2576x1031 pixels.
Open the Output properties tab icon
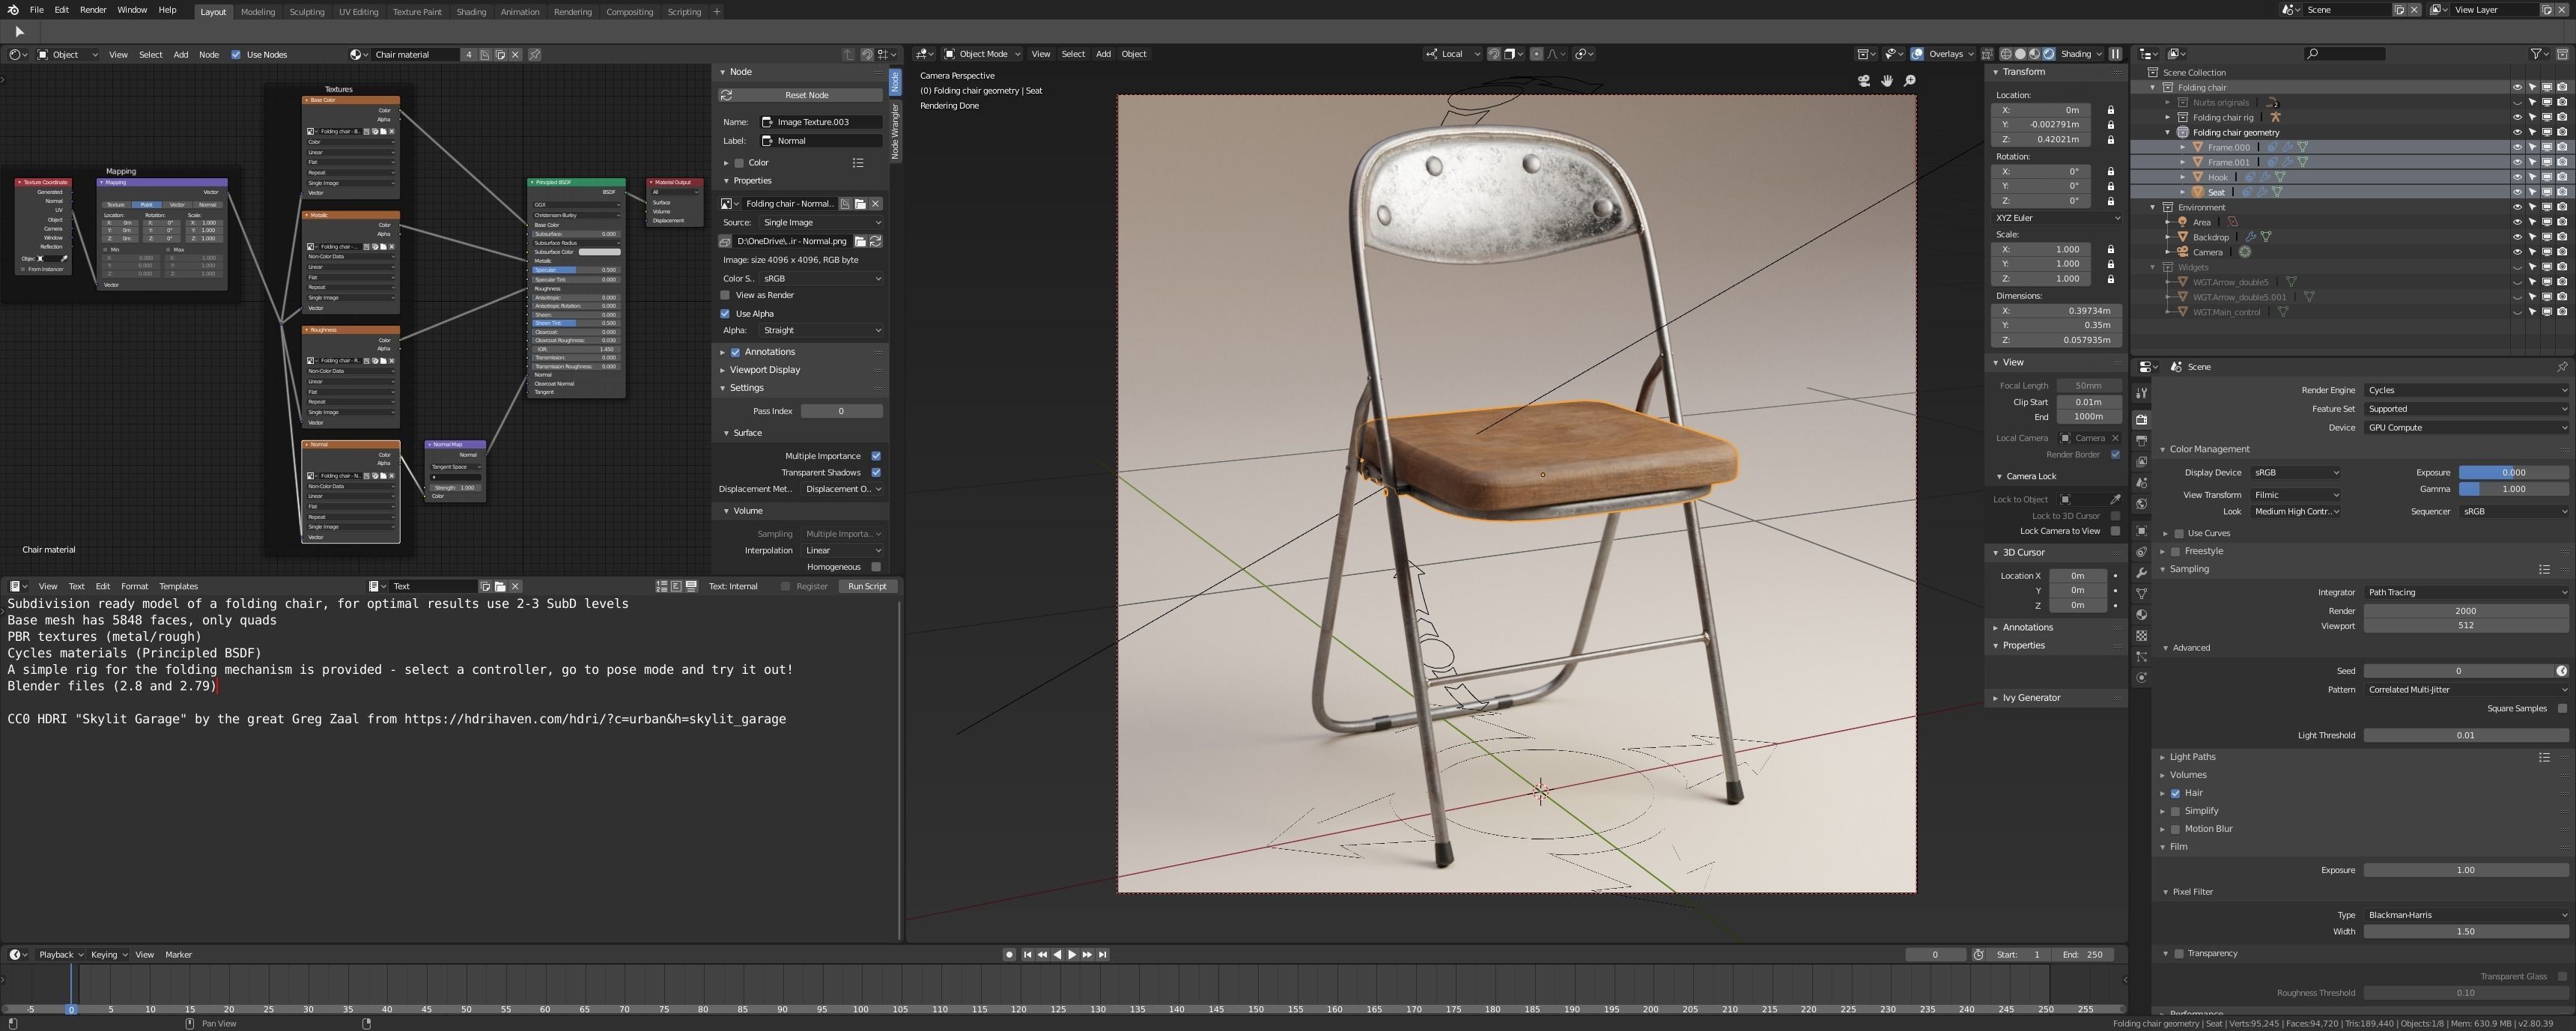point(2141,440)
